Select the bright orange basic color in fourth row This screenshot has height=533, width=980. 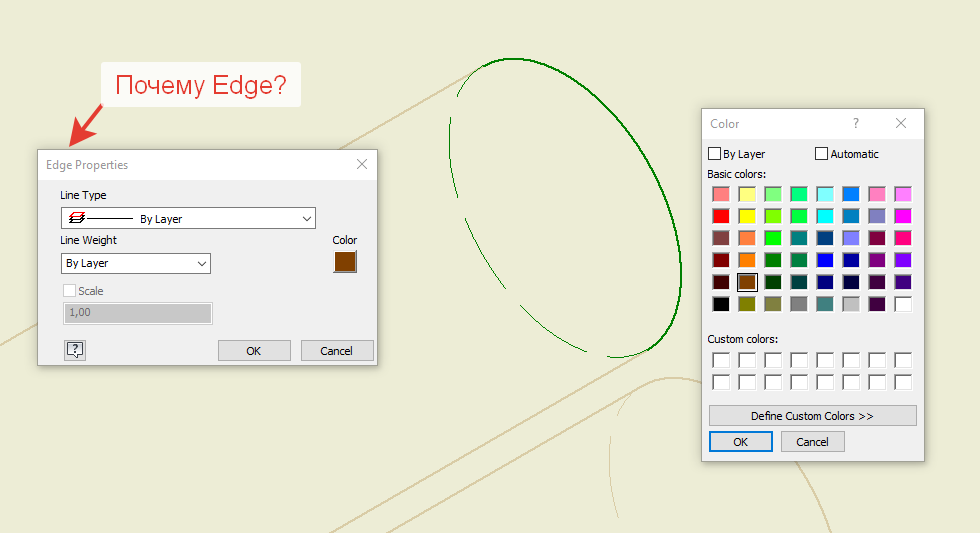747,260
